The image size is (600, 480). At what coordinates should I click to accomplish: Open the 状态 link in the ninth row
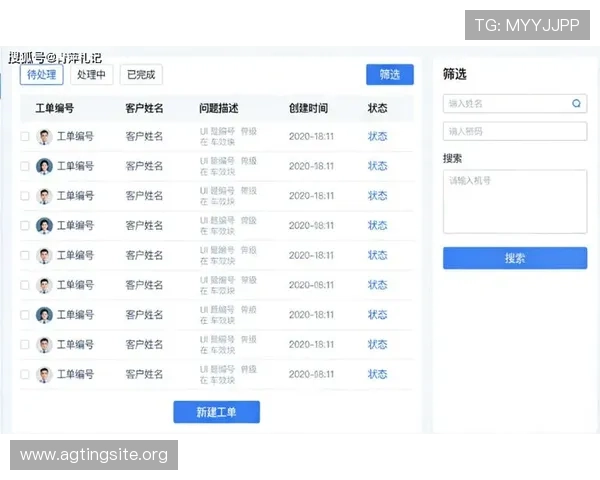(377, 374)
